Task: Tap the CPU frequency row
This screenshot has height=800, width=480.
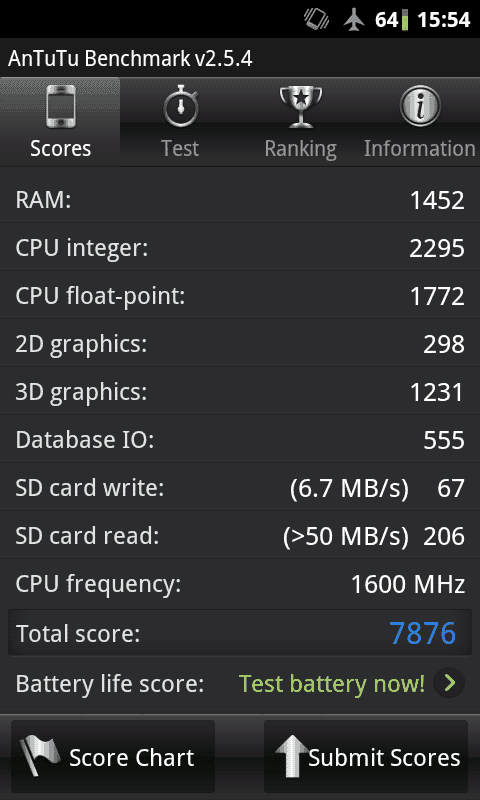Action: (x=240, y=583)
